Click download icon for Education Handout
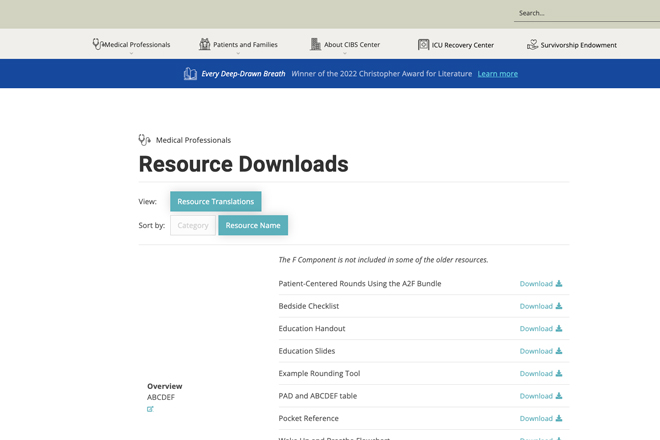This screenshot has width=660, height=440. [559, 328]
